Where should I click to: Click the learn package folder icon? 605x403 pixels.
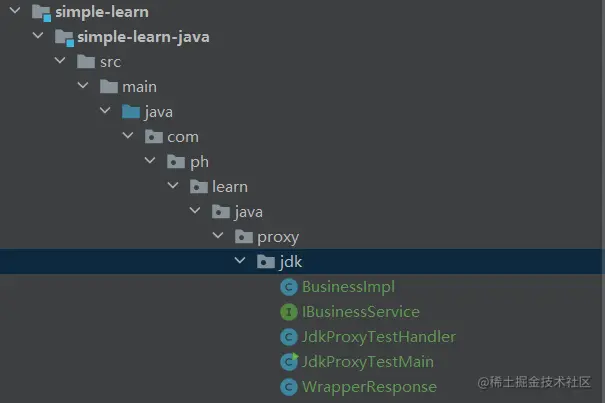(199, 187)
